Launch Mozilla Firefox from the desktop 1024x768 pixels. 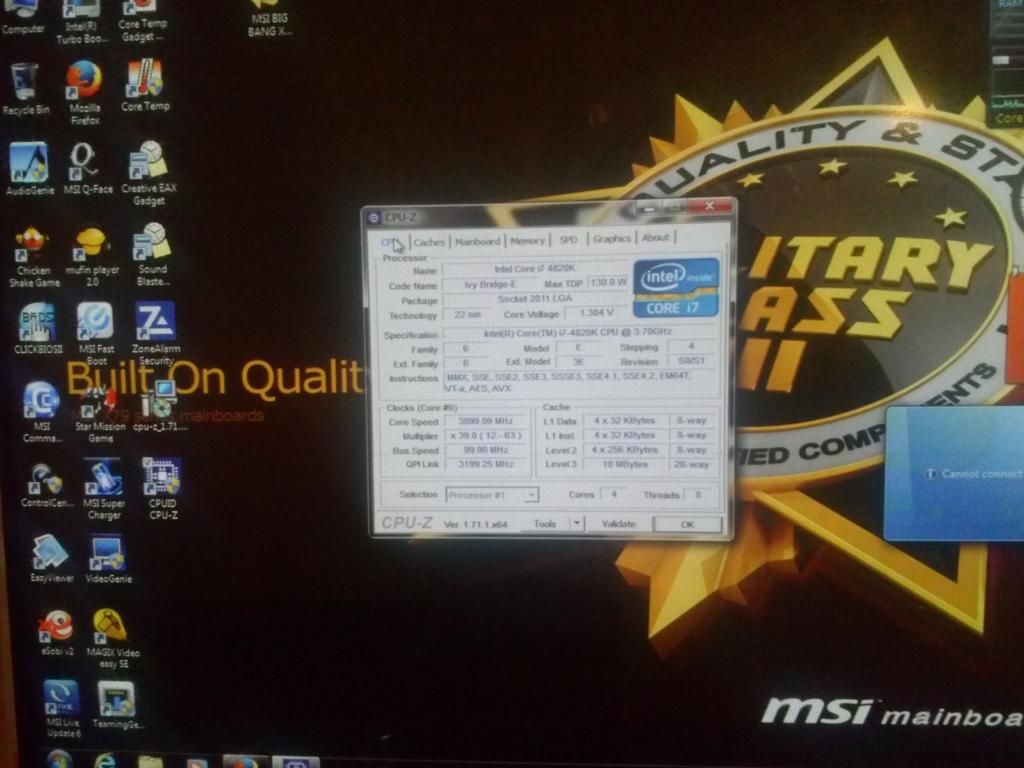(84, 92)
